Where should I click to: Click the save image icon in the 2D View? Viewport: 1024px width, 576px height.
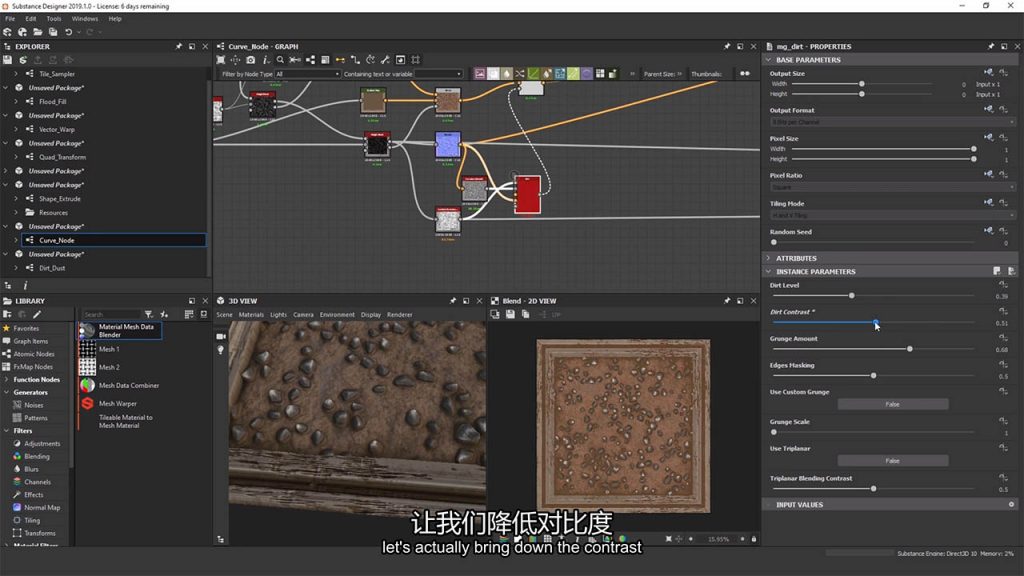(510, 314)
